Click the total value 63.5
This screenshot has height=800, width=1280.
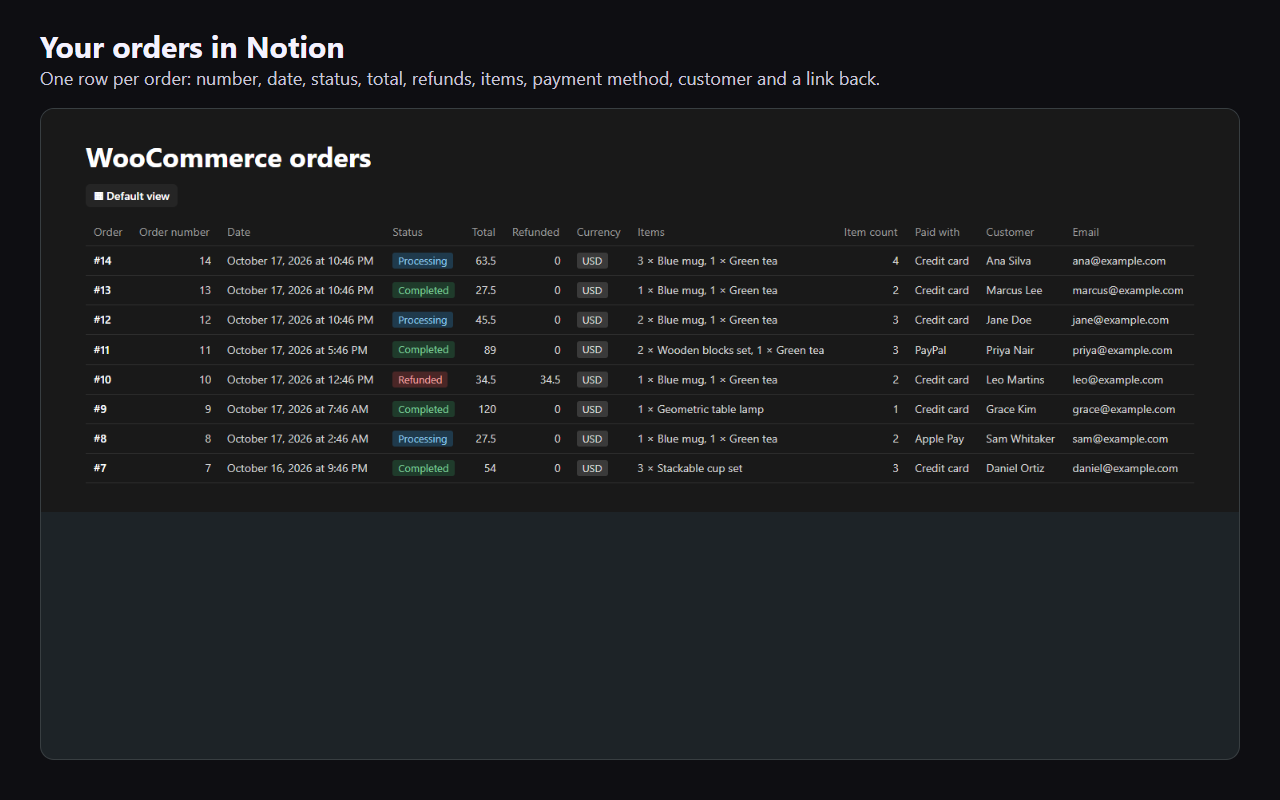(x=486, y=261)
